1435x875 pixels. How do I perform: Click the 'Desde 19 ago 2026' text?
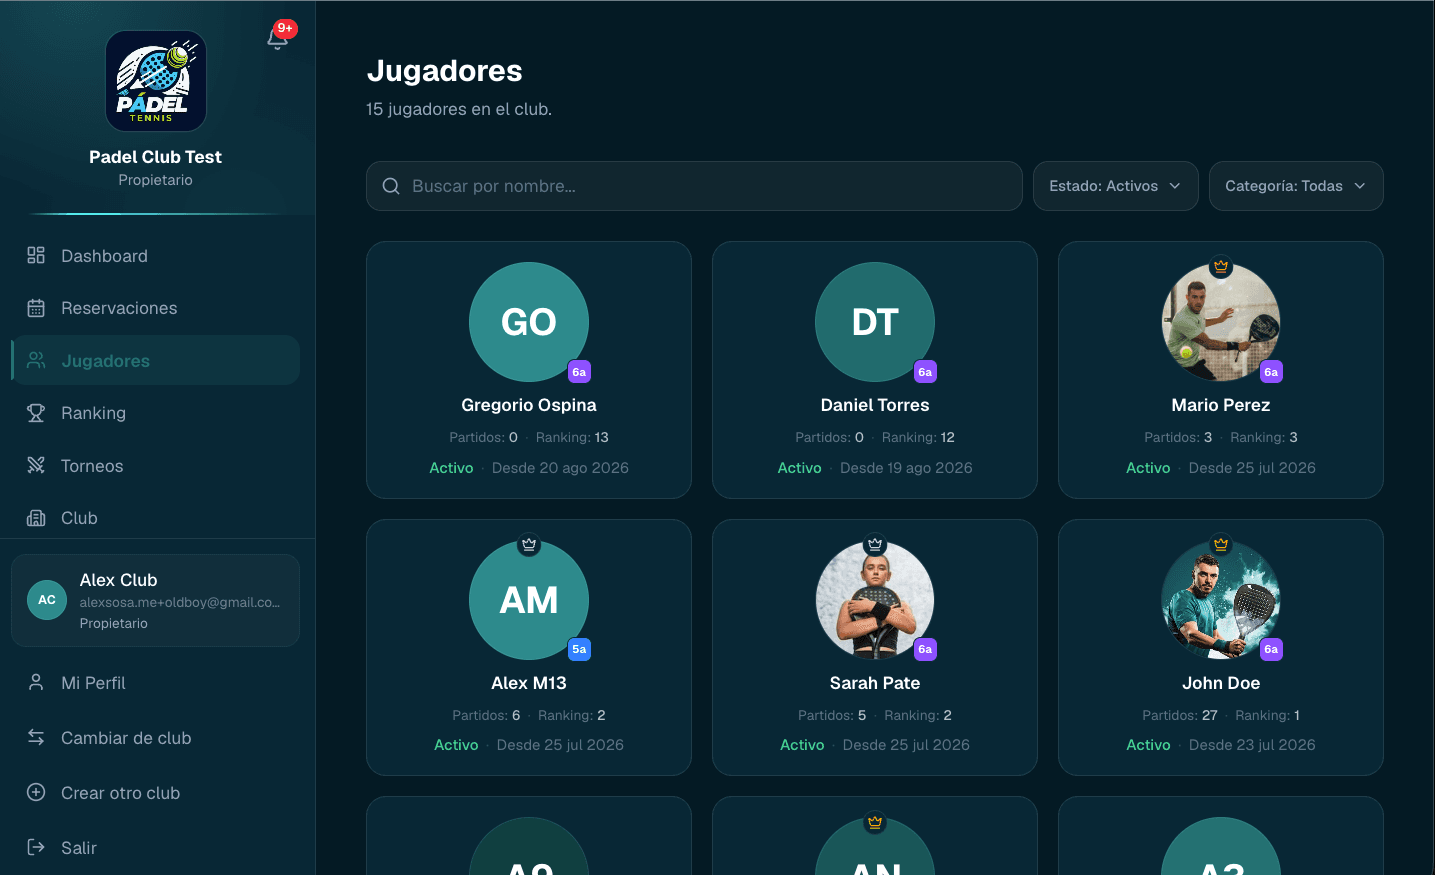[906, 468]
